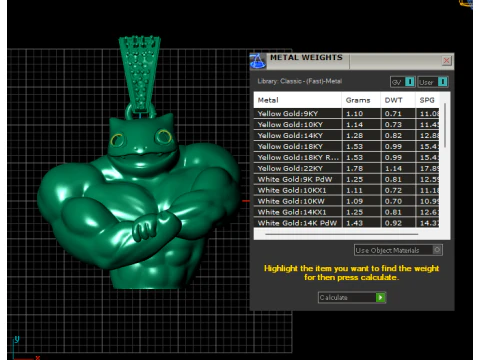
Task: Click the Metal Weights flask icon
Action: point(258,61)
